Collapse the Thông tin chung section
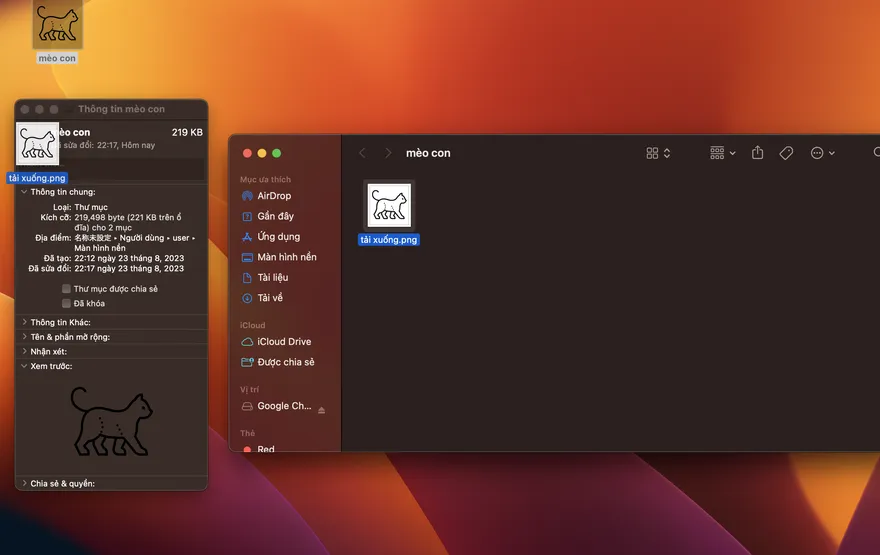 24,192
